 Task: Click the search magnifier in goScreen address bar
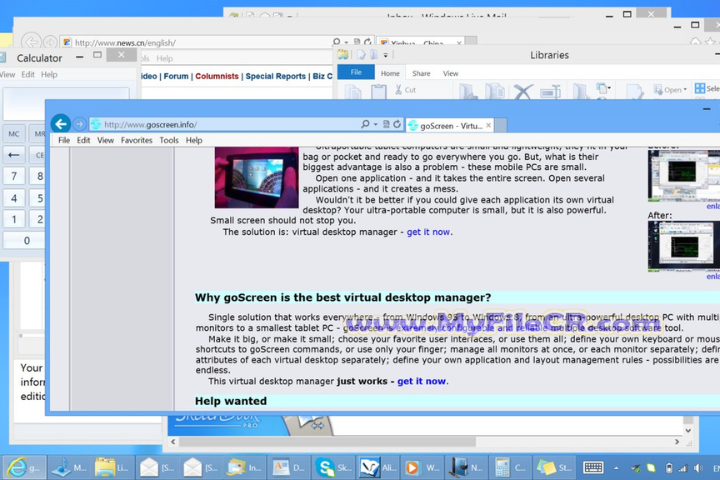coord(365,124)
